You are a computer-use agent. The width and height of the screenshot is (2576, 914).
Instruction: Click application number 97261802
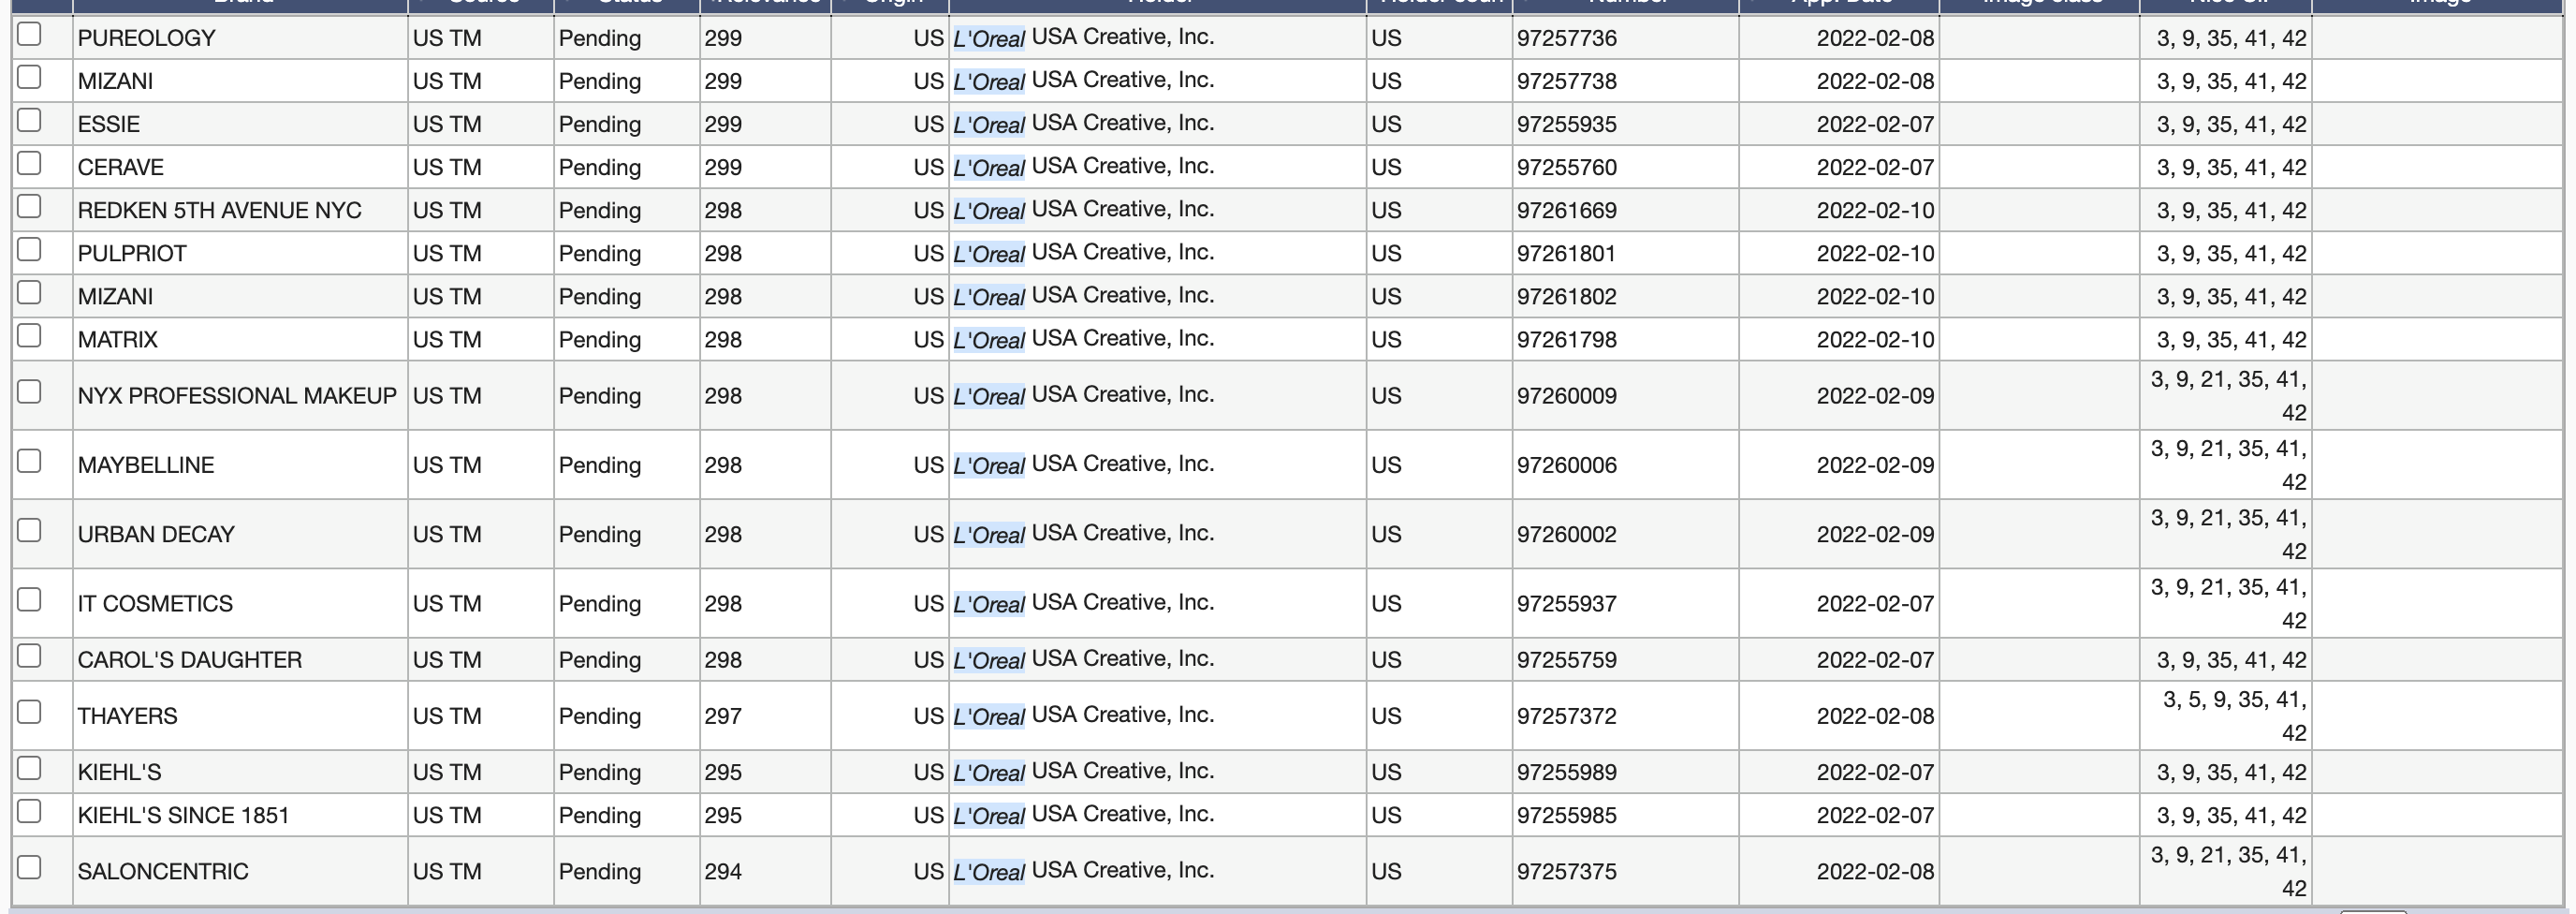(x=1566, y=297)
